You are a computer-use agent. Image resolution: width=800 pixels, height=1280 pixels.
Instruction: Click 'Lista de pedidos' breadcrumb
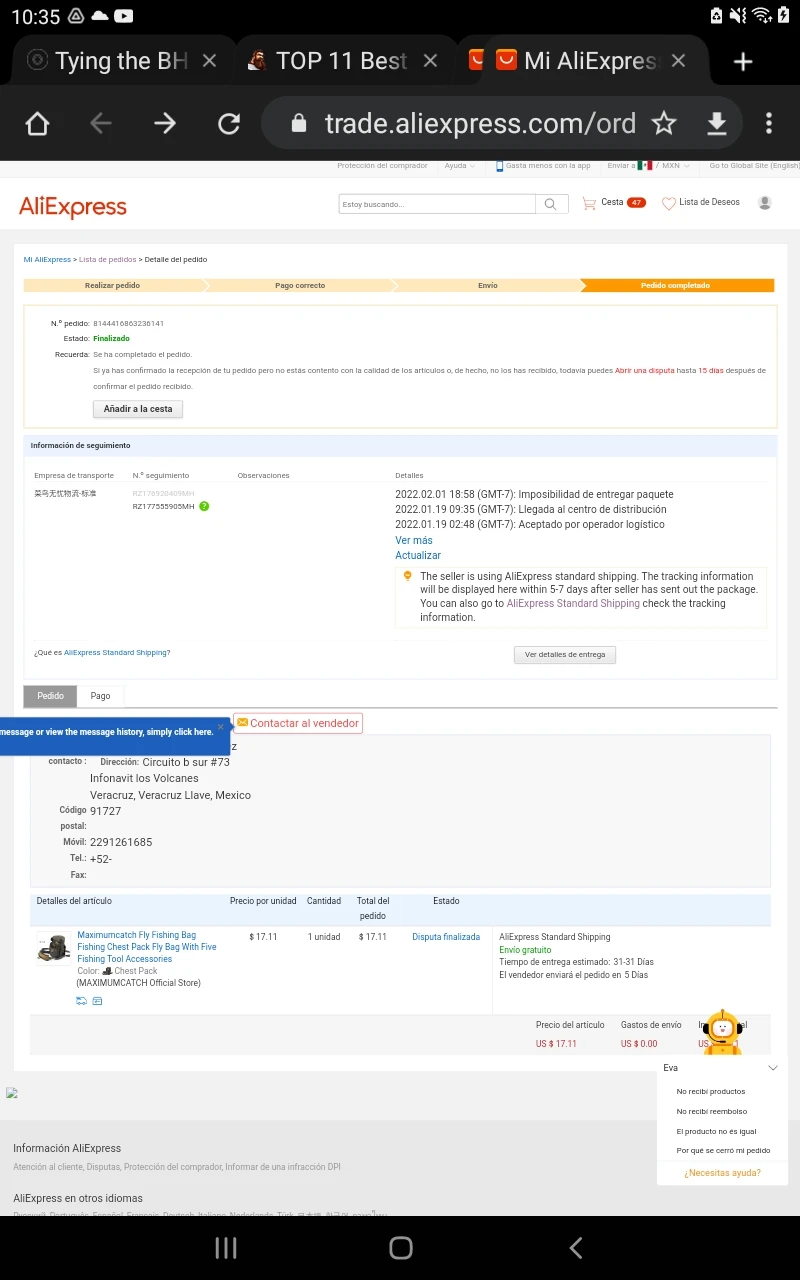click(x=108, y=260)
